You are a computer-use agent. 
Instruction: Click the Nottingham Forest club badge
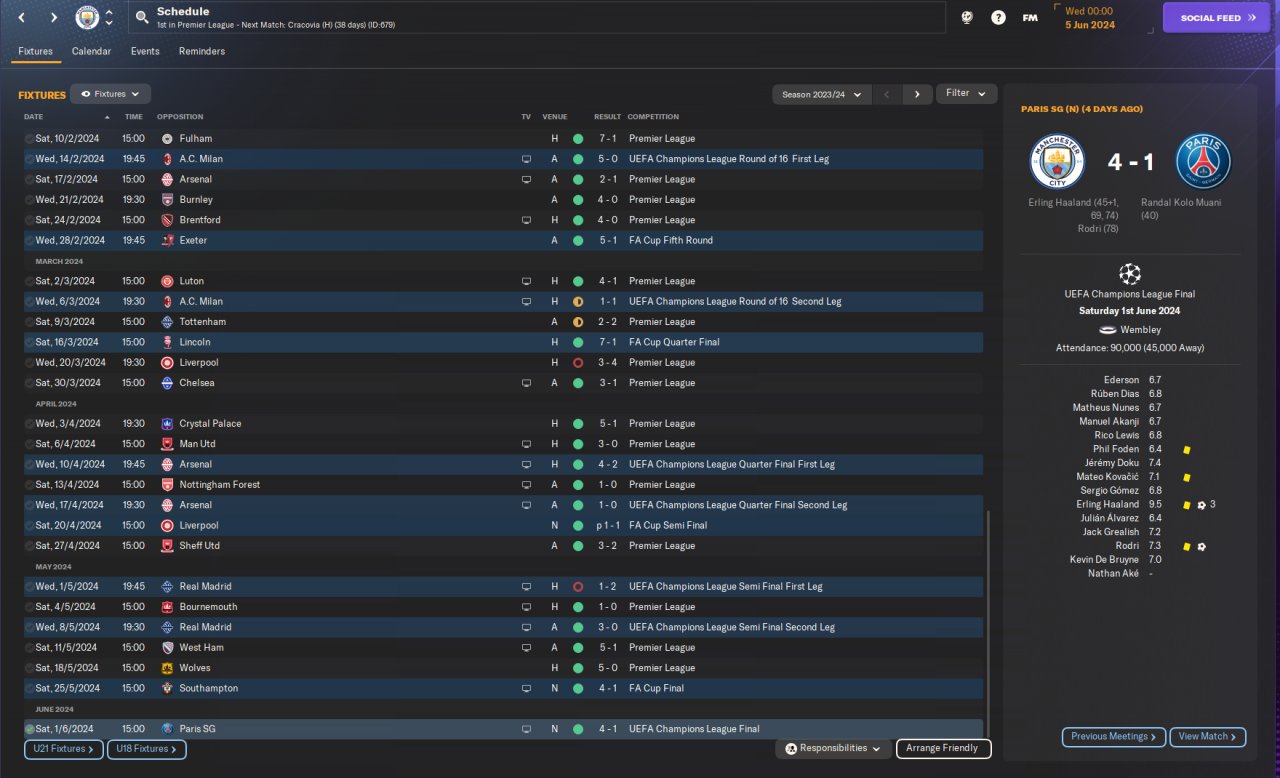click(167, 485)
